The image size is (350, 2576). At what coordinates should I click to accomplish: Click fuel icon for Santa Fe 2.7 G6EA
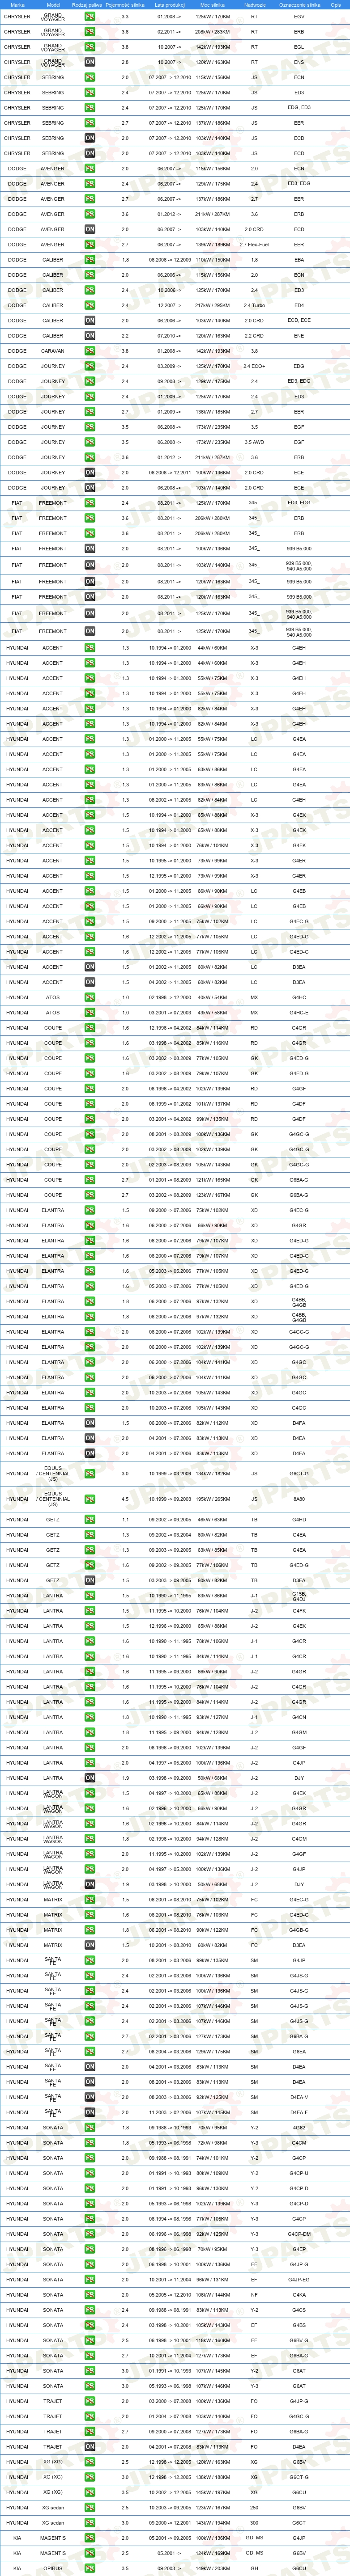click(x=90, y=2051)
